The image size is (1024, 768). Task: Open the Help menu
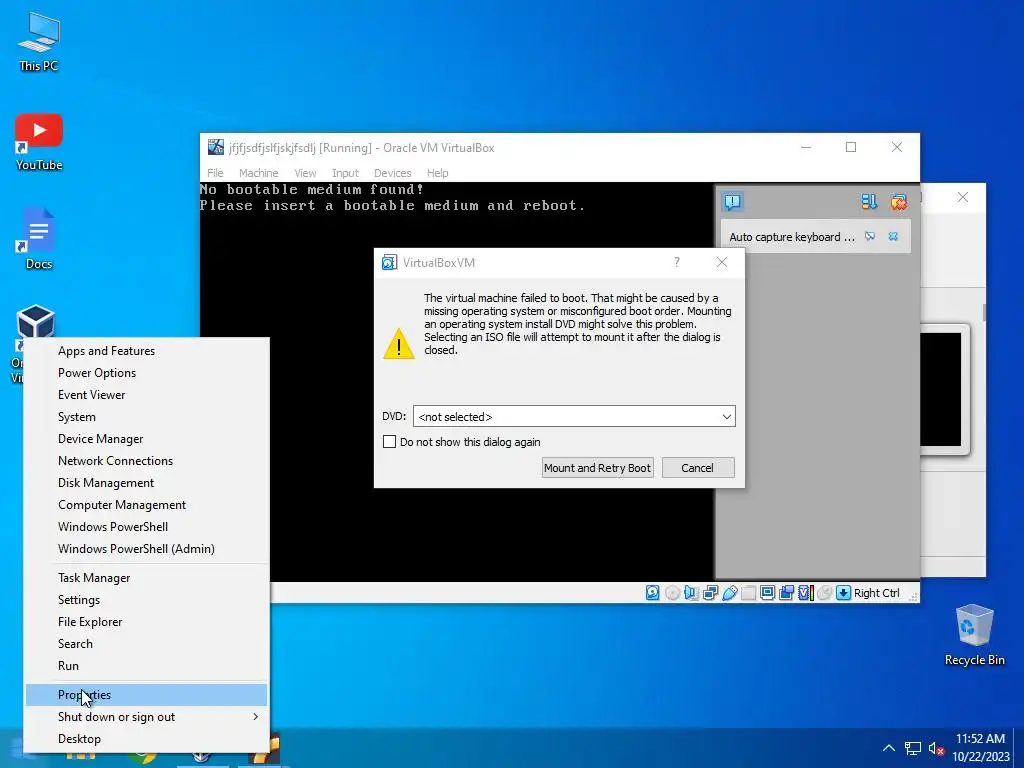pyautogui.click(x=438, y=173)
